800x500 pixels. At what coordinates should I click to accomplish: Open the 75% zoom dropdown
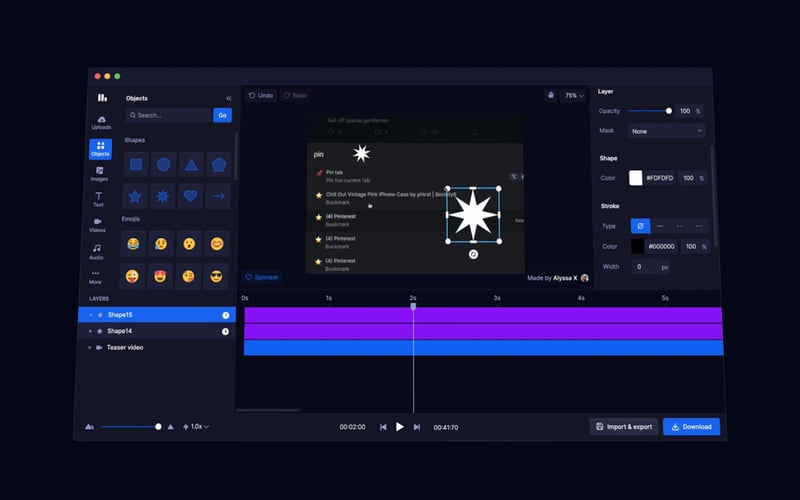[573, 95]
